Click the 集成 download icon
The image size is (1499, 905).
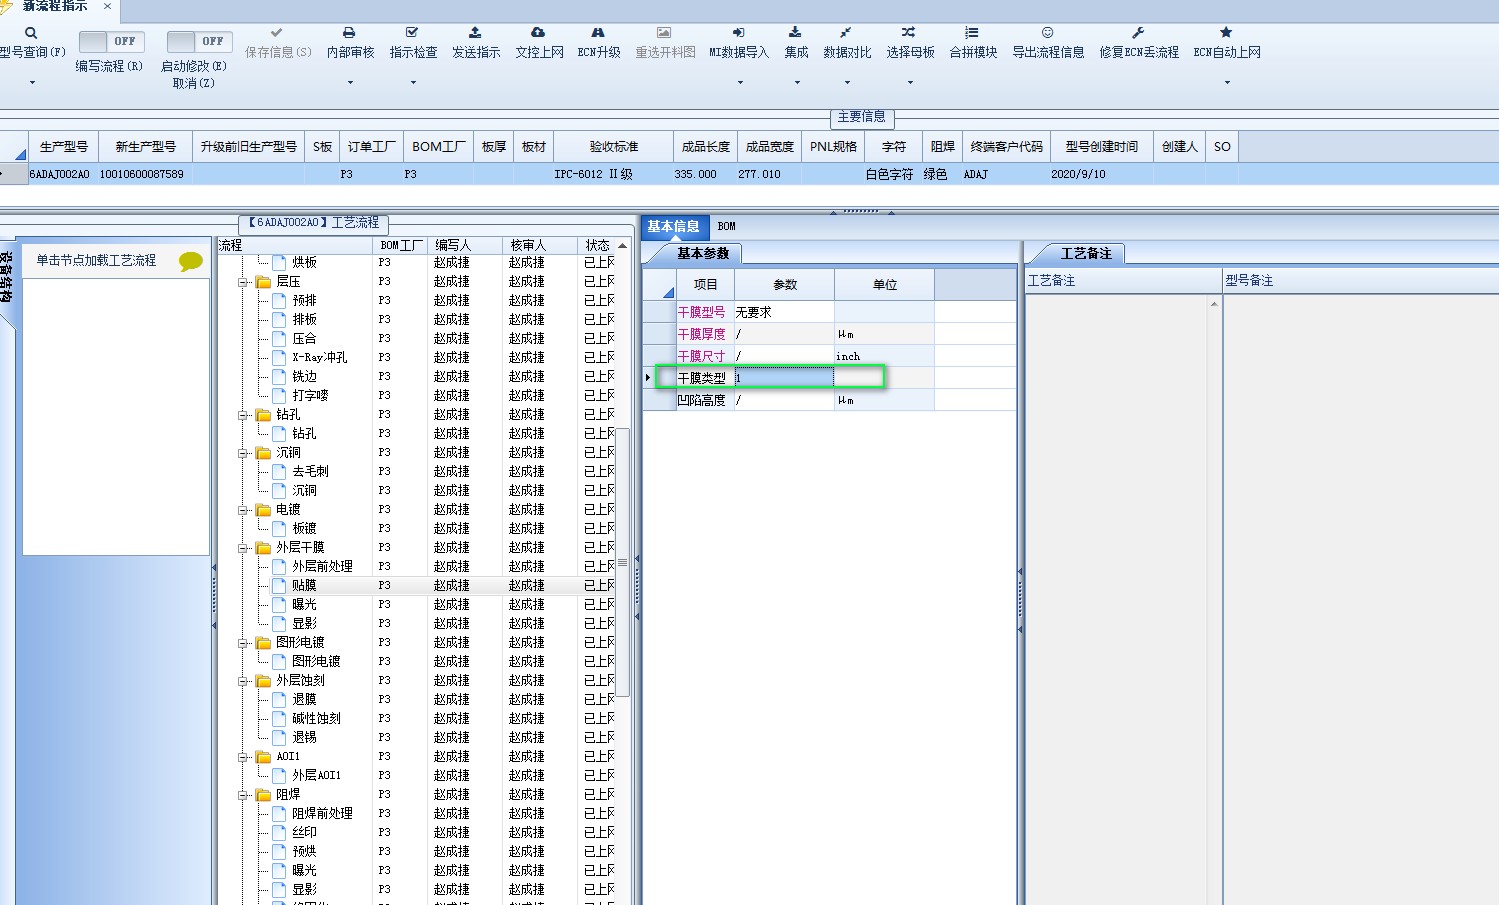(x=795, y=33)
